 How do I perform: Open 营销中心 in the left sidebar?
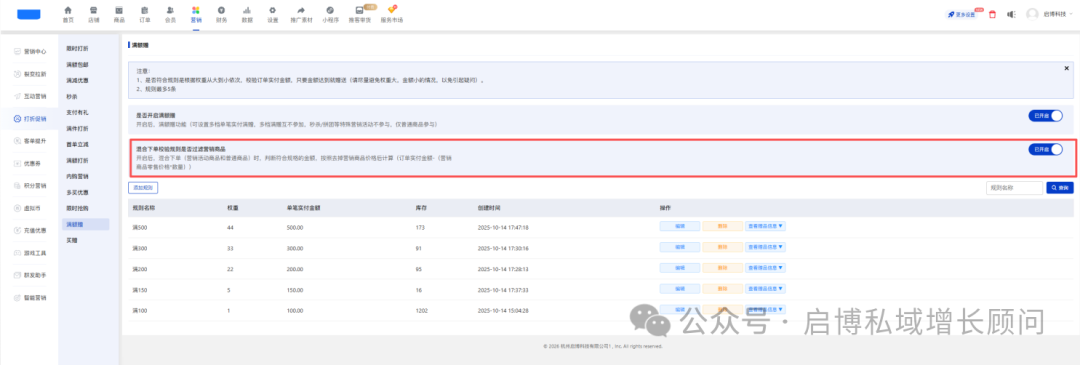[x=30, y=51]
